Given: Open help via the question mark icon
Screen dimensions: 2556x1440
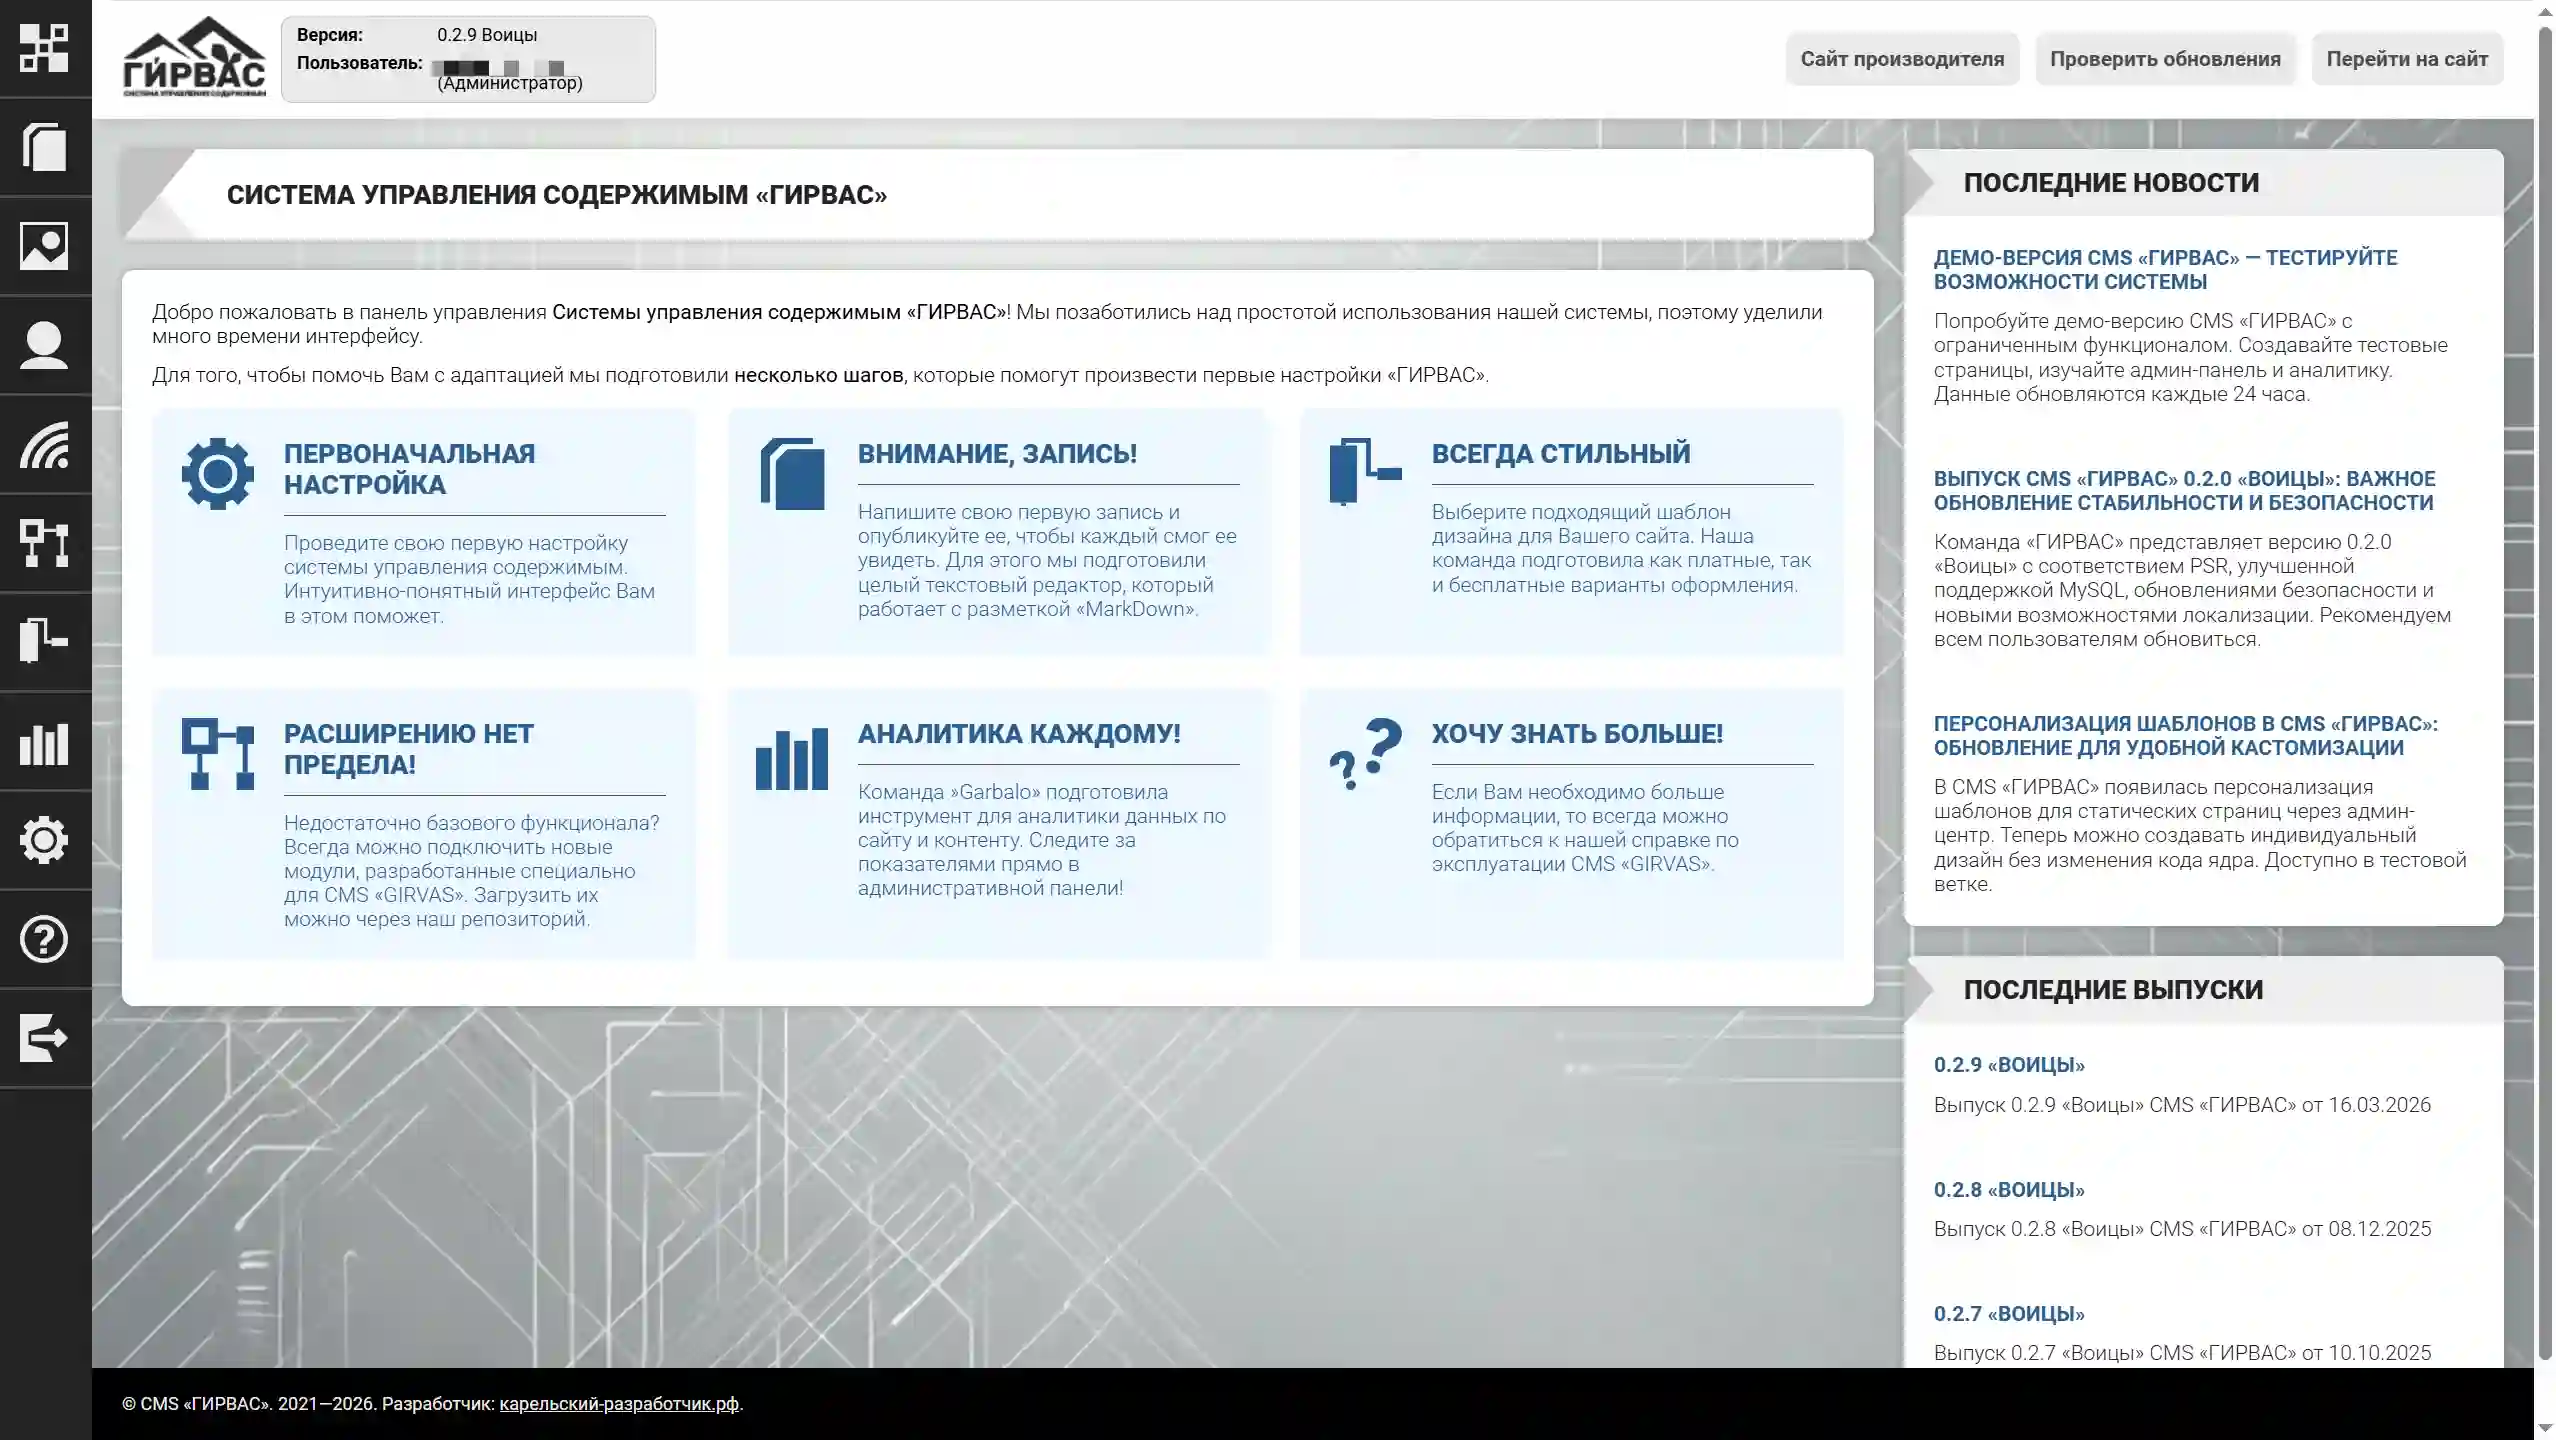Looking at the screenshot, I should point(45,940).
